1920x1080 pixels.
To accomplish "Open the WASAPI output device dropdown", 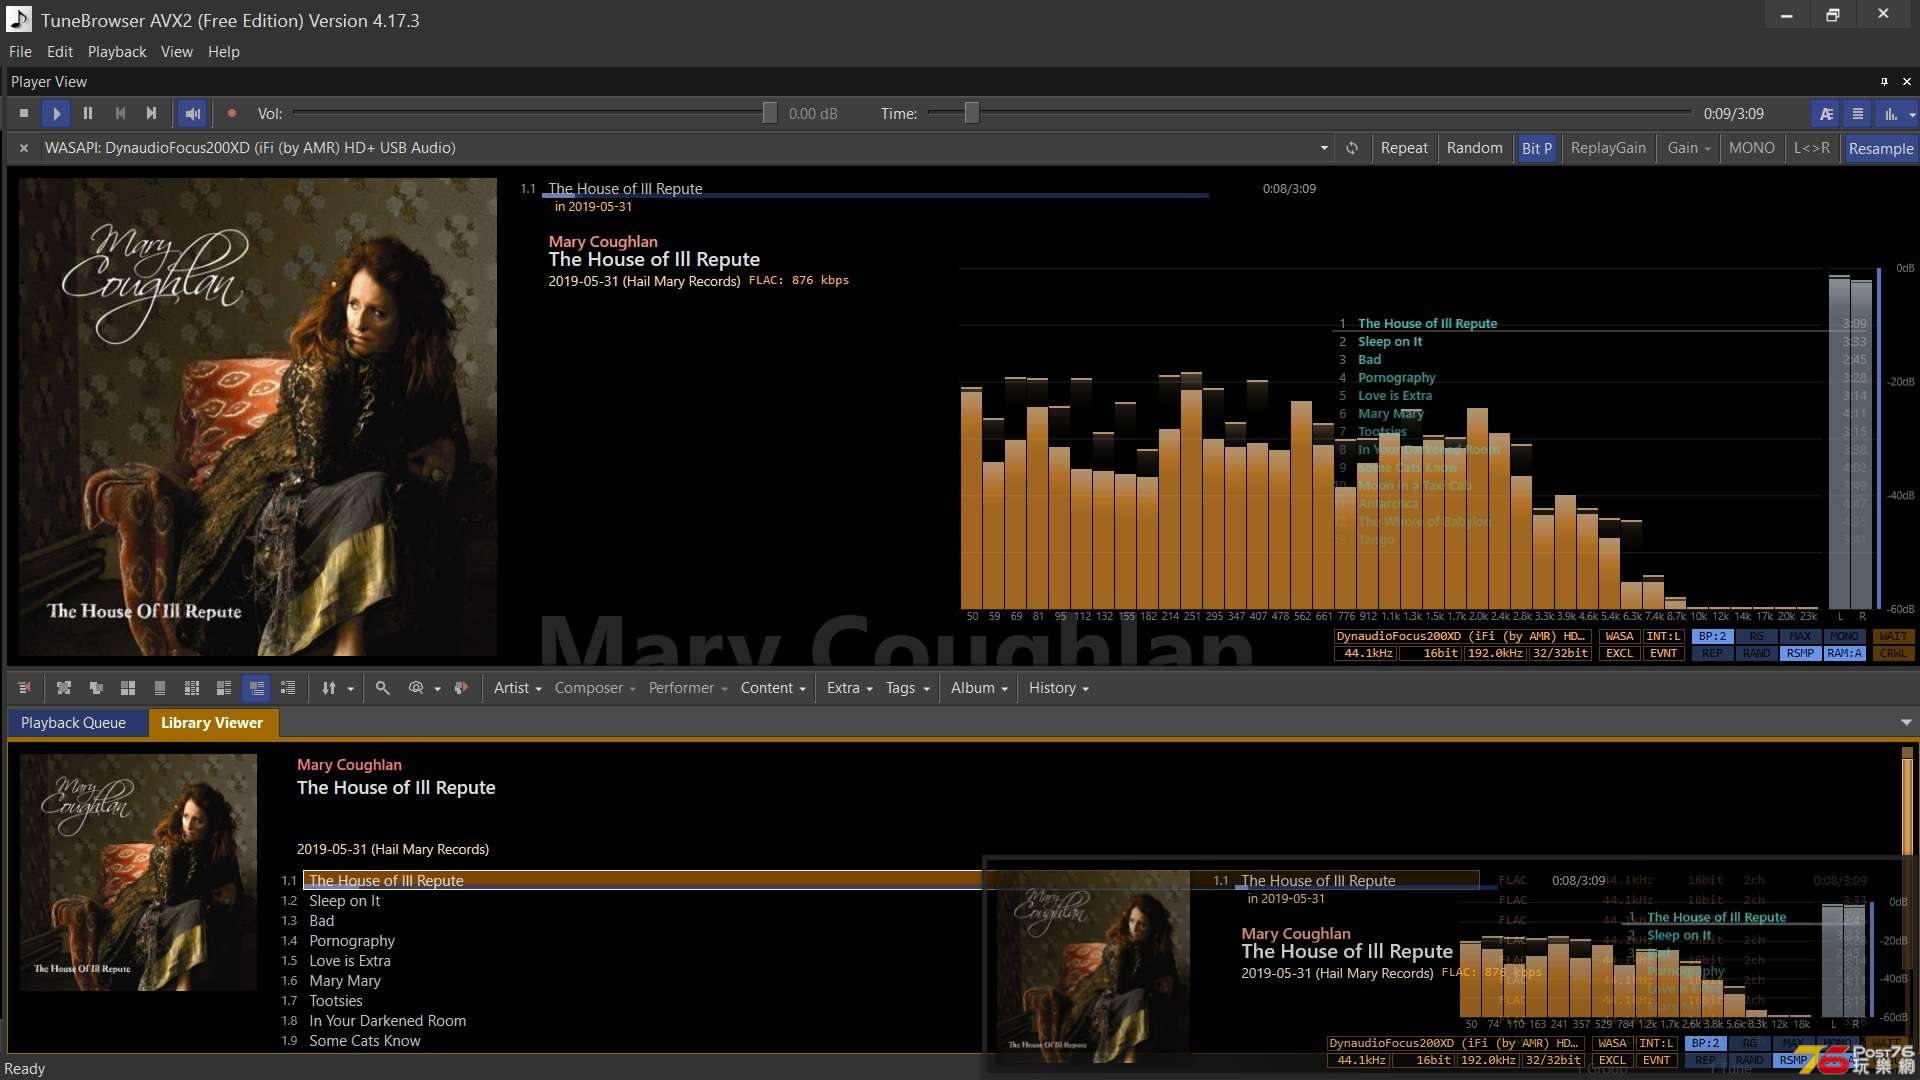I will (x=1324, y=148).
